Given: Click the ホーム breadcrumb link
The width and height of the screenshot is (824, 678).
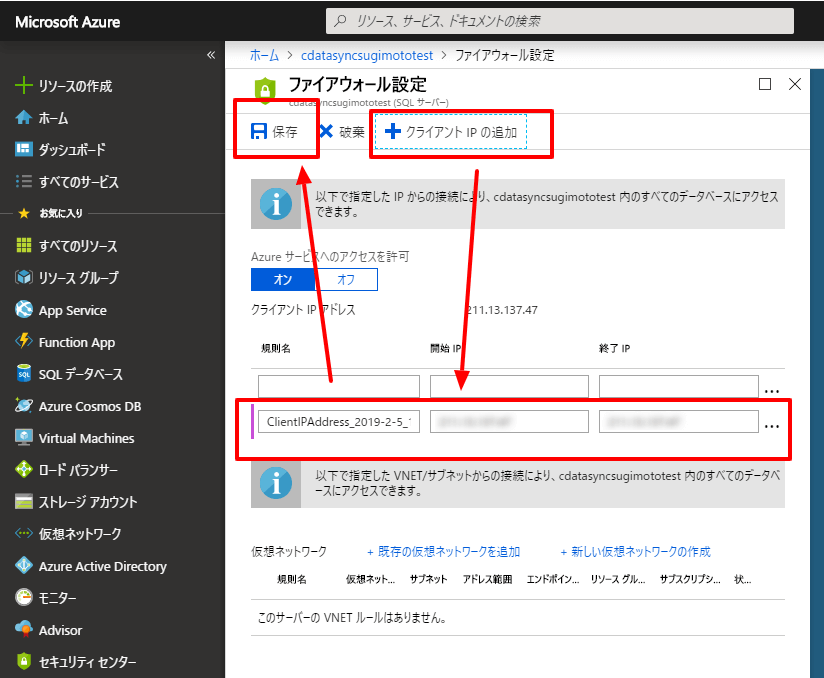Looking at the screenshot, I should tap(264, 55).
